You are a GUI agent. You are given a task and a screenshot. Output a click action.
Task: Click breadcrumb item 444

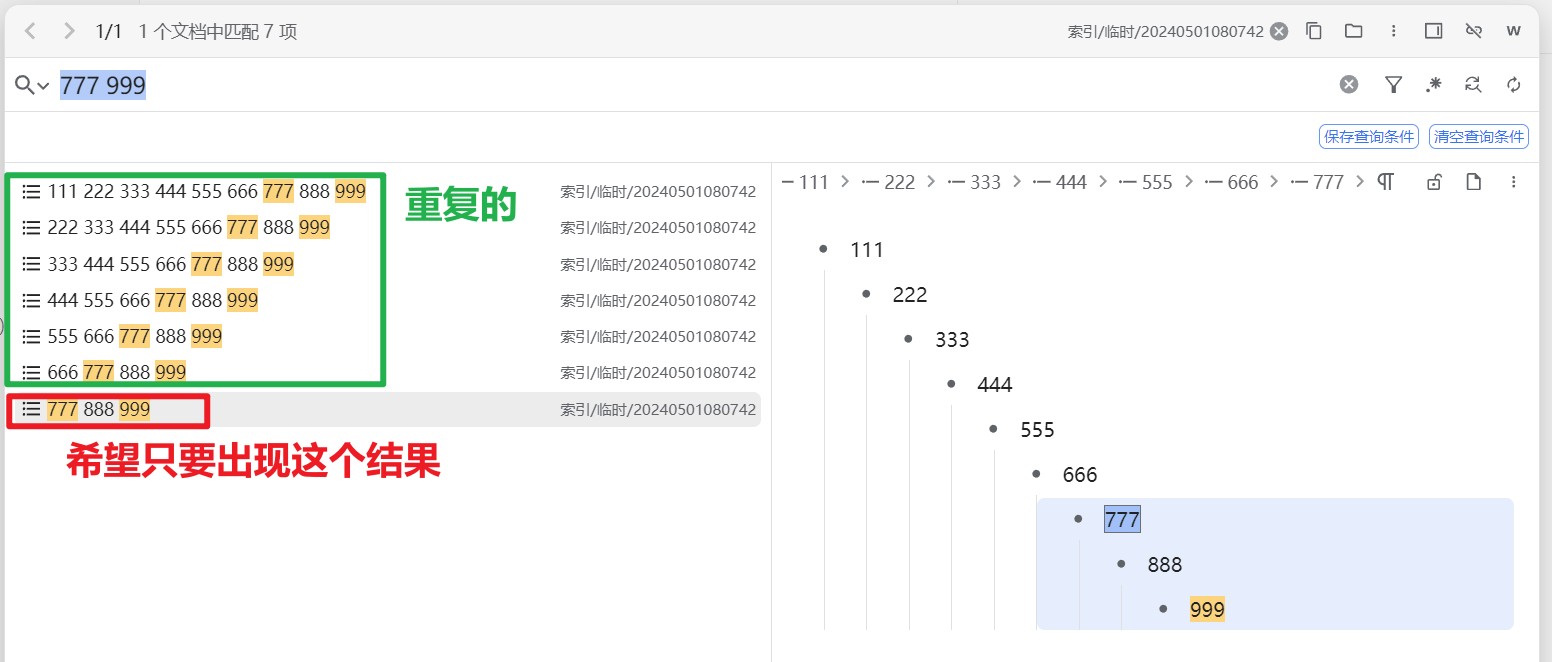(x=1060, y=182)
